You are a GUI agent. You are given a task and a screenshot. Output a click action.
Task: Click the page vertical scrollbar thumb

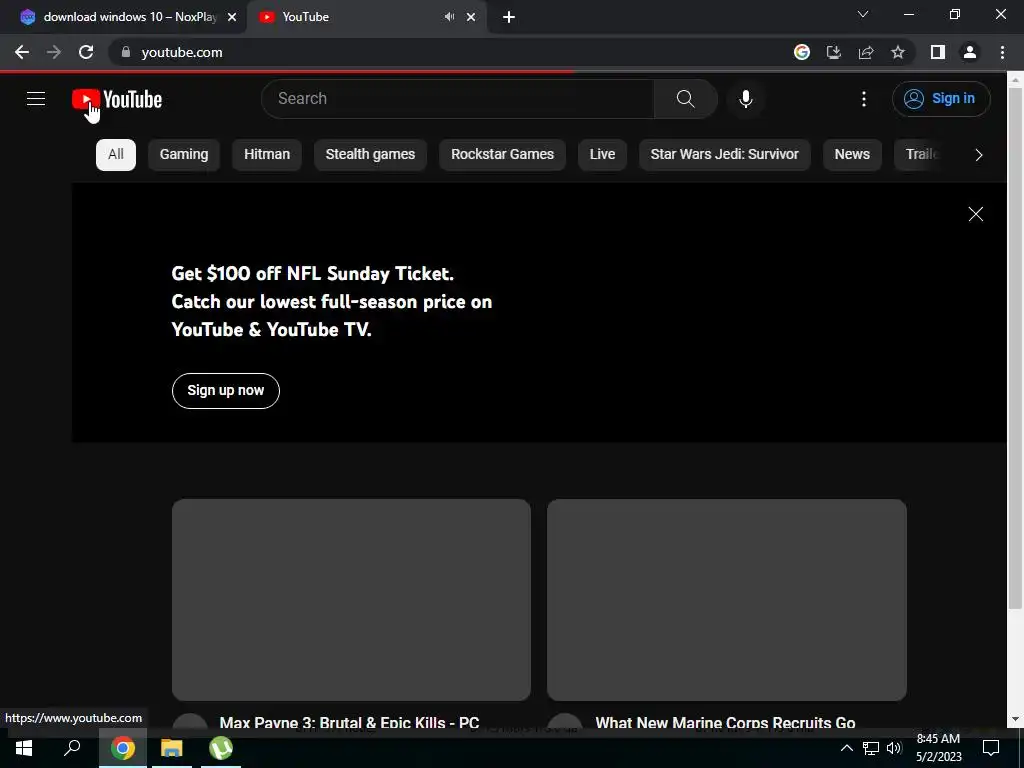coord(1015,348)
